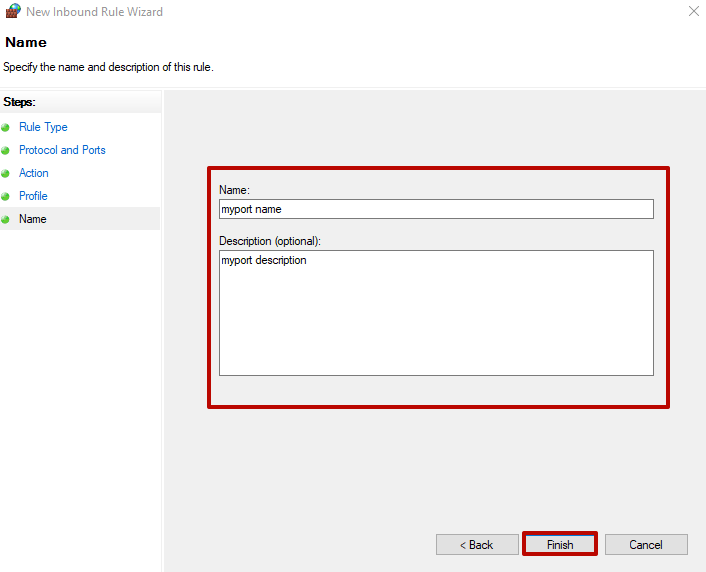Viewport: 706px width, 572px height.
Task: Click the green bullet beside Action
Action: click(5, 173)
